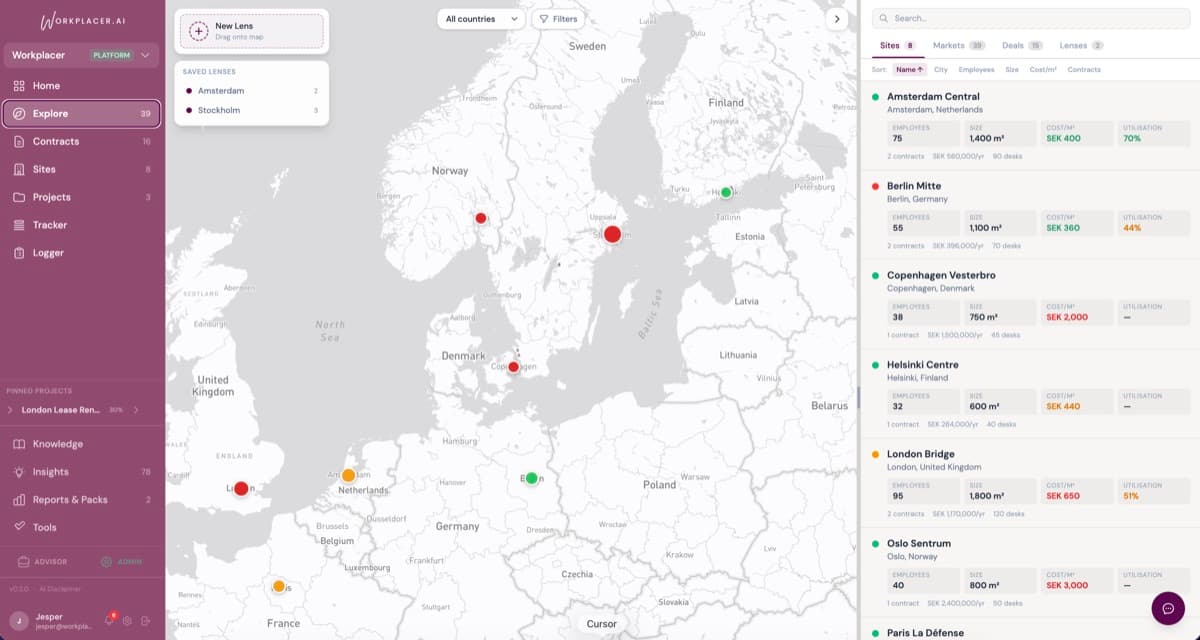The image size is (1200, 640).
Task: Click Oslo Sentrum SEK 3,000 cost value
Action: (1067, 585)
